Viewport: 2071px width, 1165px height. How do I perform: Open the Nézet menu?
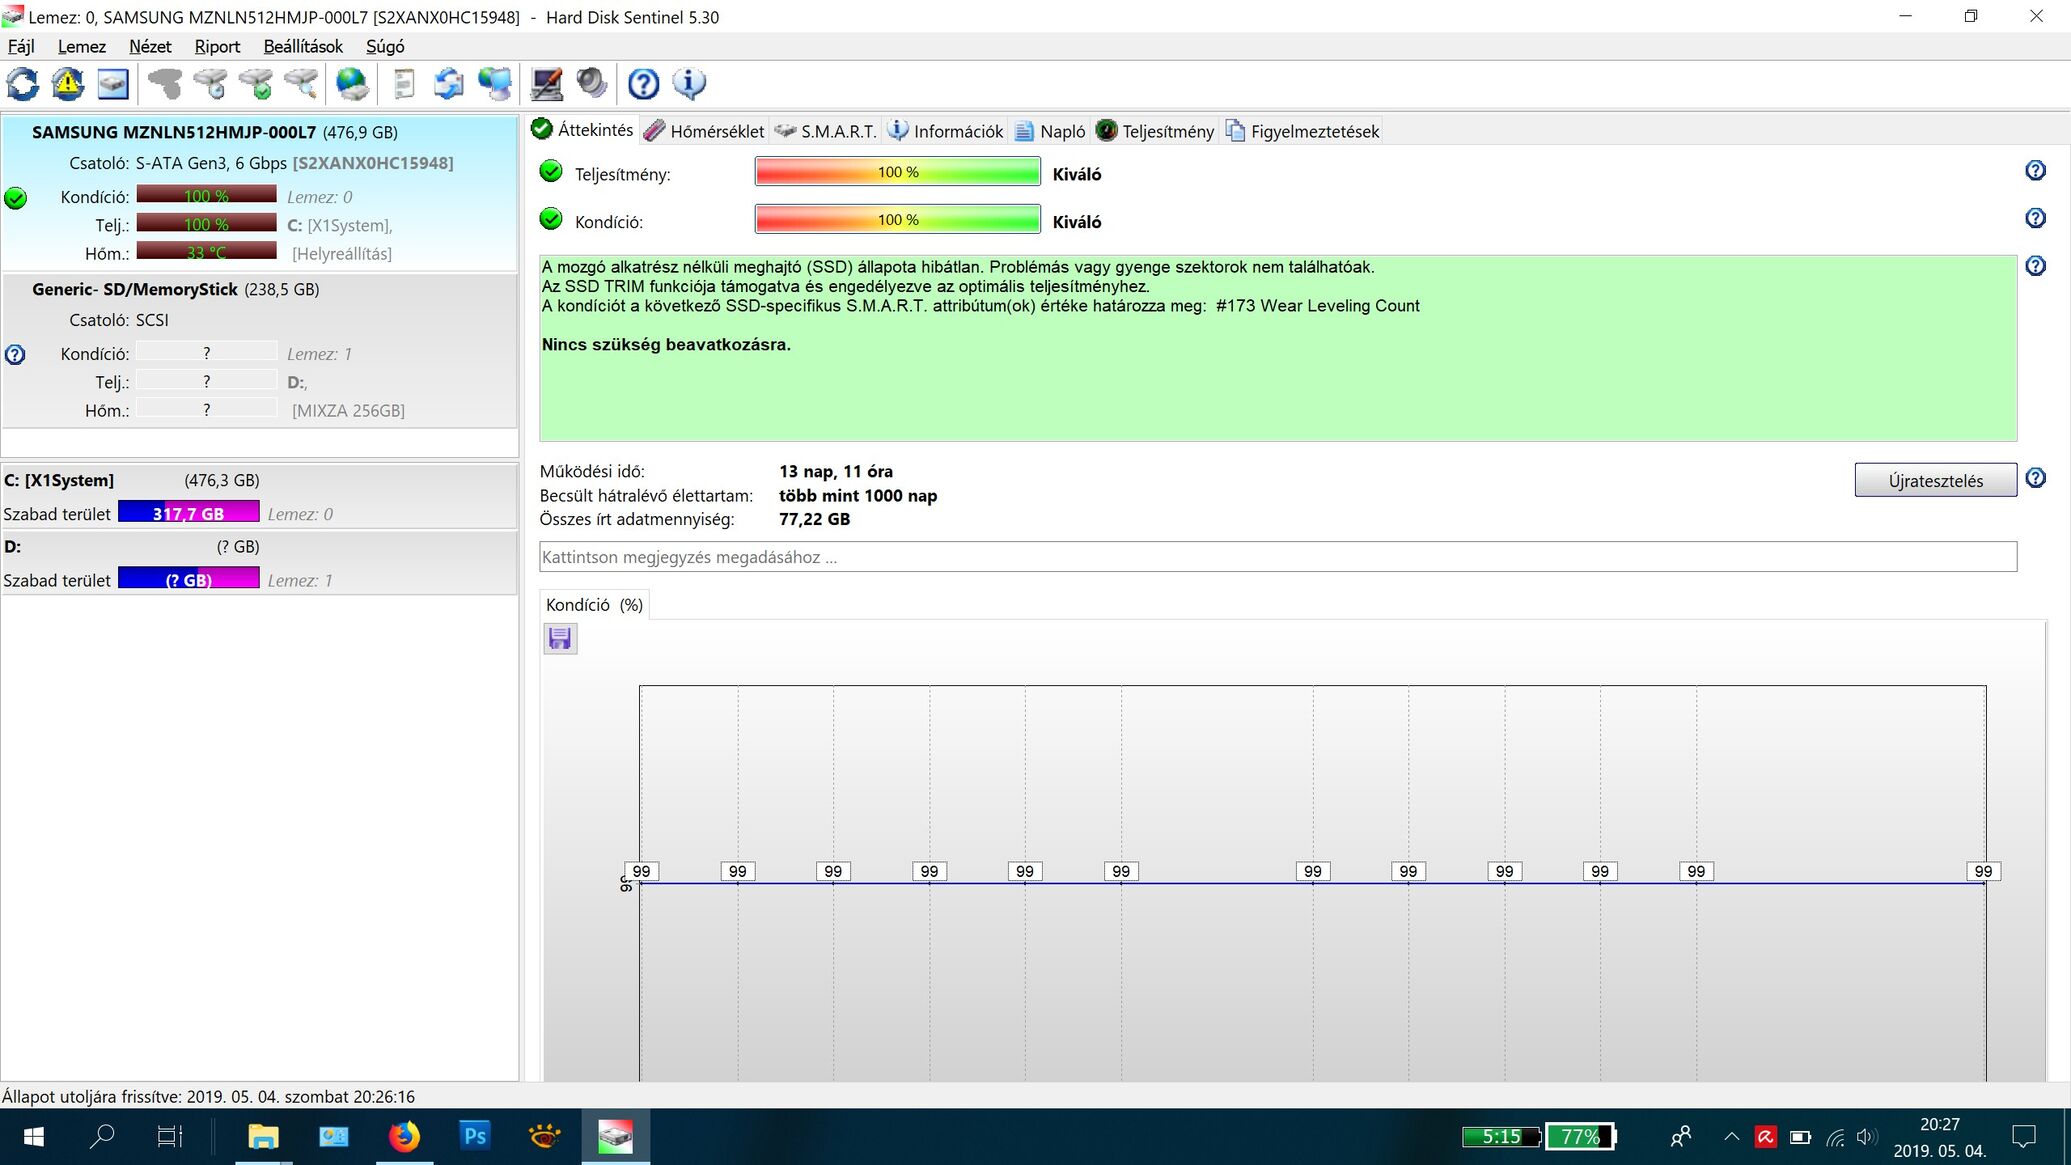point(150,46)
